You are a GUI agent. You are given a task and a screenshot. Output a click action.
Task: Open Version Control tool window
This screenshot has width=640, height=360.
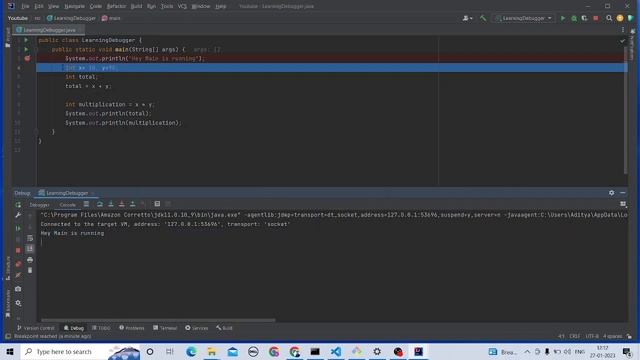click(x=36, y=328)
